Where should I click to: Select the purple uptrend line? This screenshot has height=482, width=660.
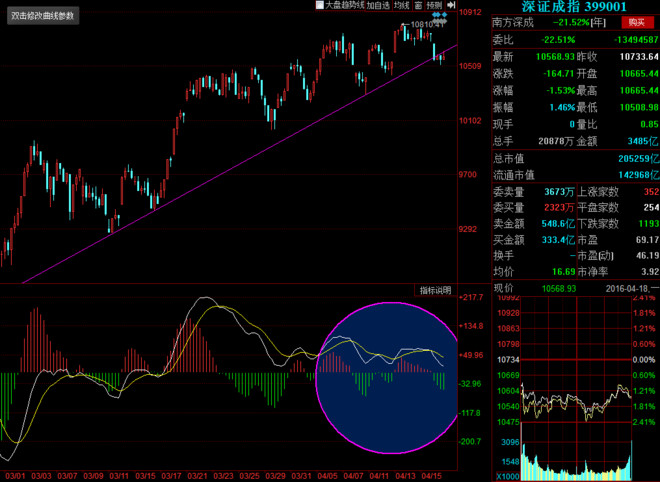239,164
